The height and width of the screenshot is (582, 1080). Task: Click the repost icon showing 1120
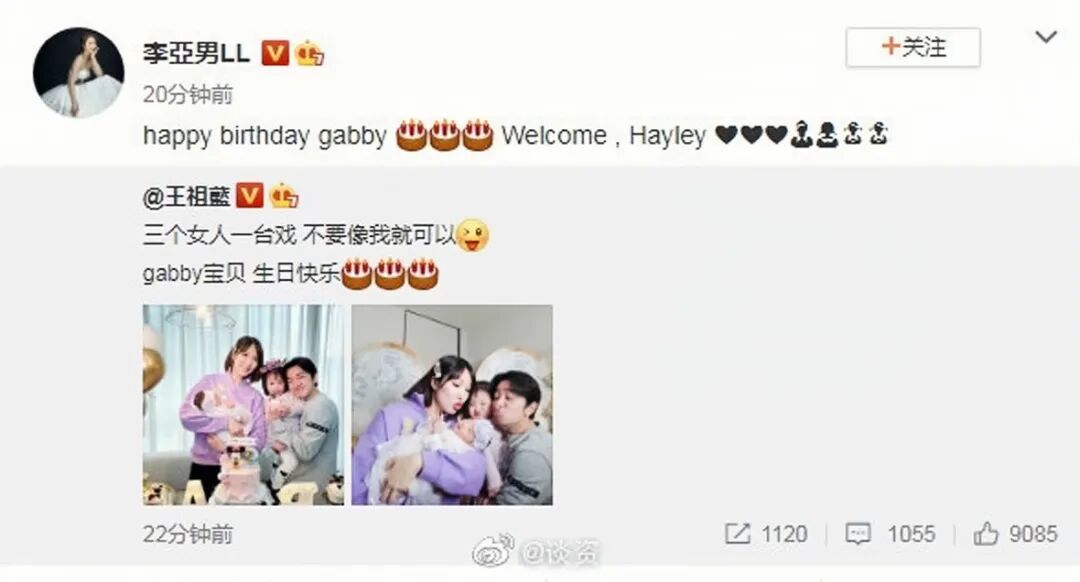pos(738,534)
